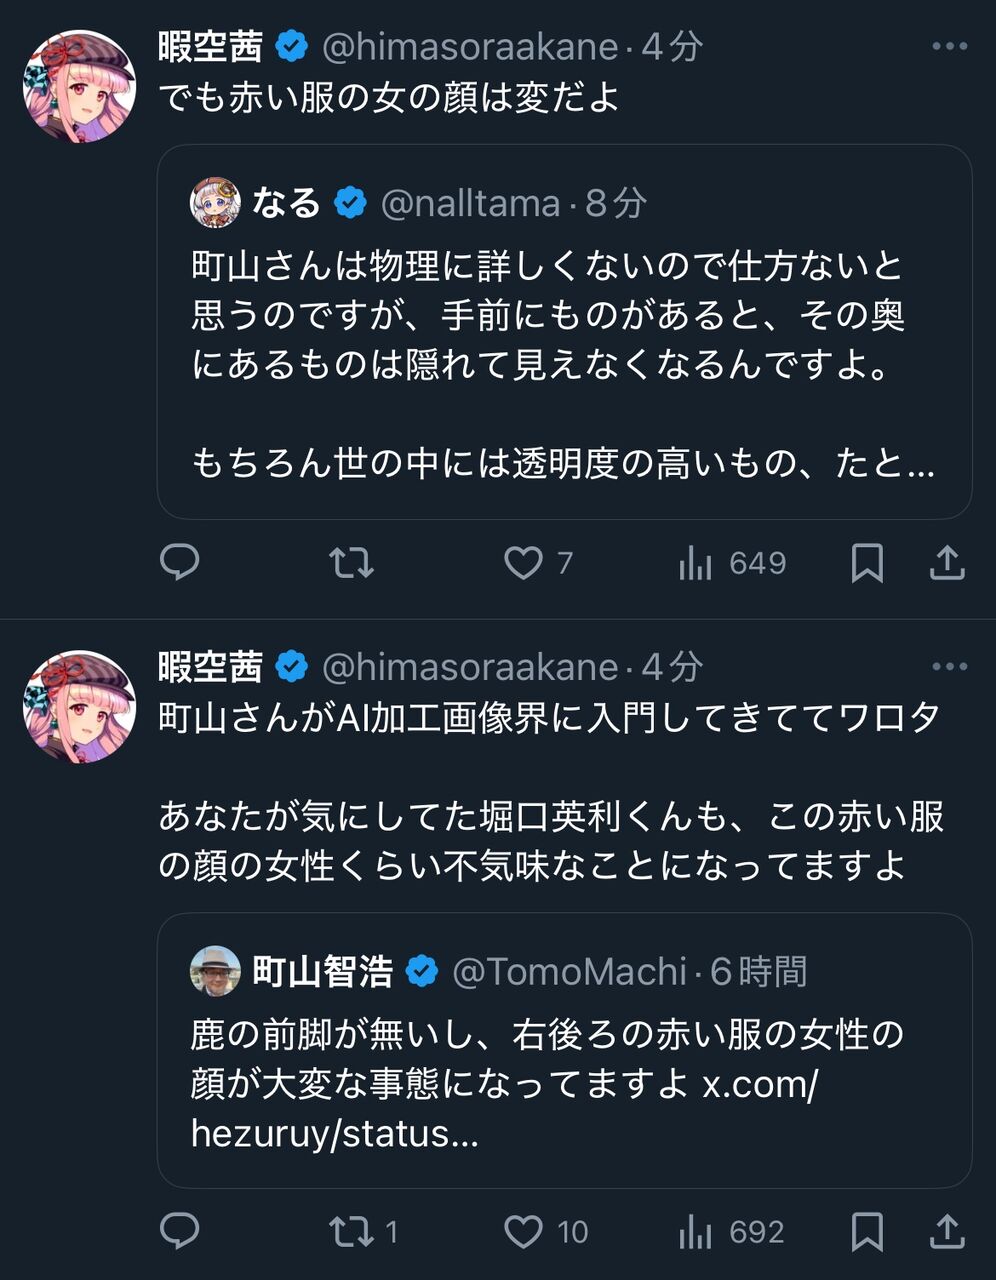The image size is (996, 1280).
Task: Repost the first tweet about 赤い服の女
Action: tap(352, 563)
